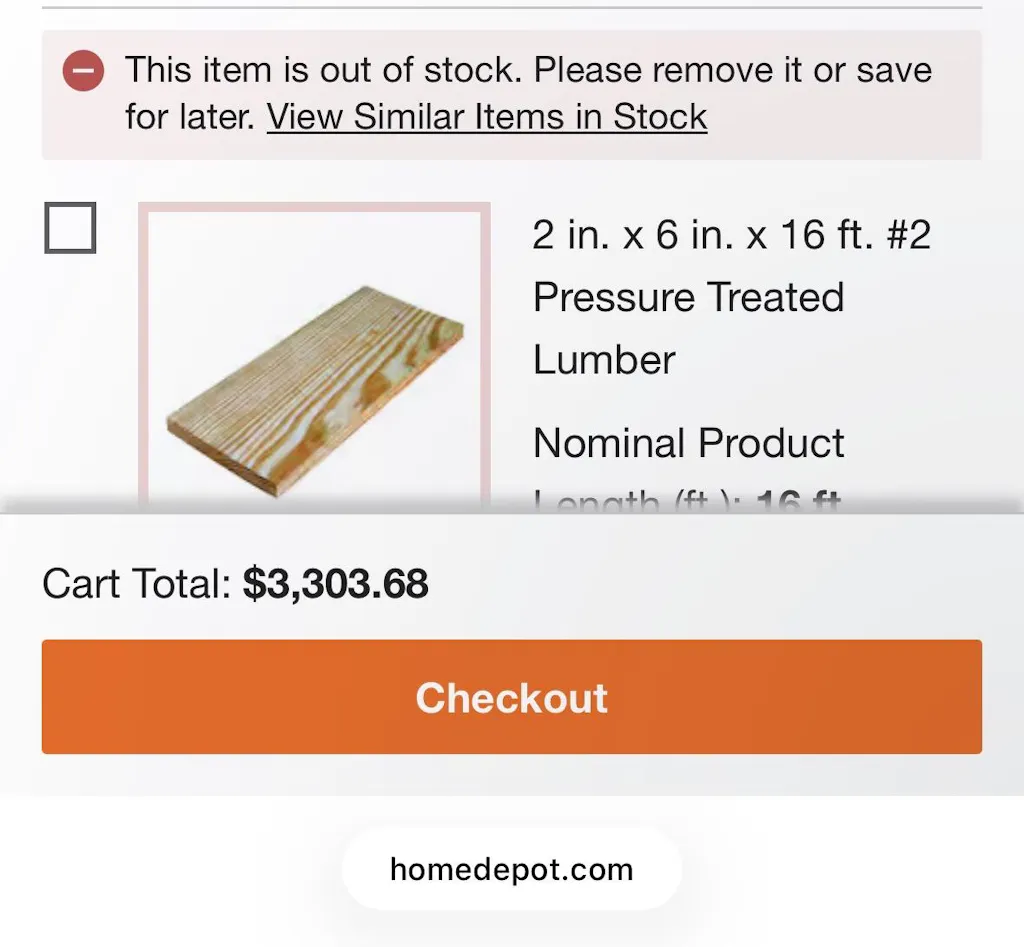The height and width of the screenshot is (947, 1024).
Task: Click the pink border of the product image
Action: 144,350
